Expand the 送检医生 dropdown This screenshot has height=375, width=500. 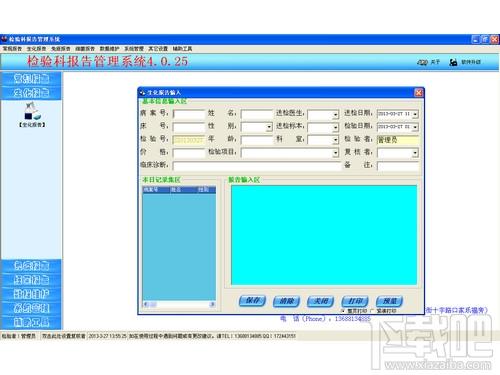(335, 114)
